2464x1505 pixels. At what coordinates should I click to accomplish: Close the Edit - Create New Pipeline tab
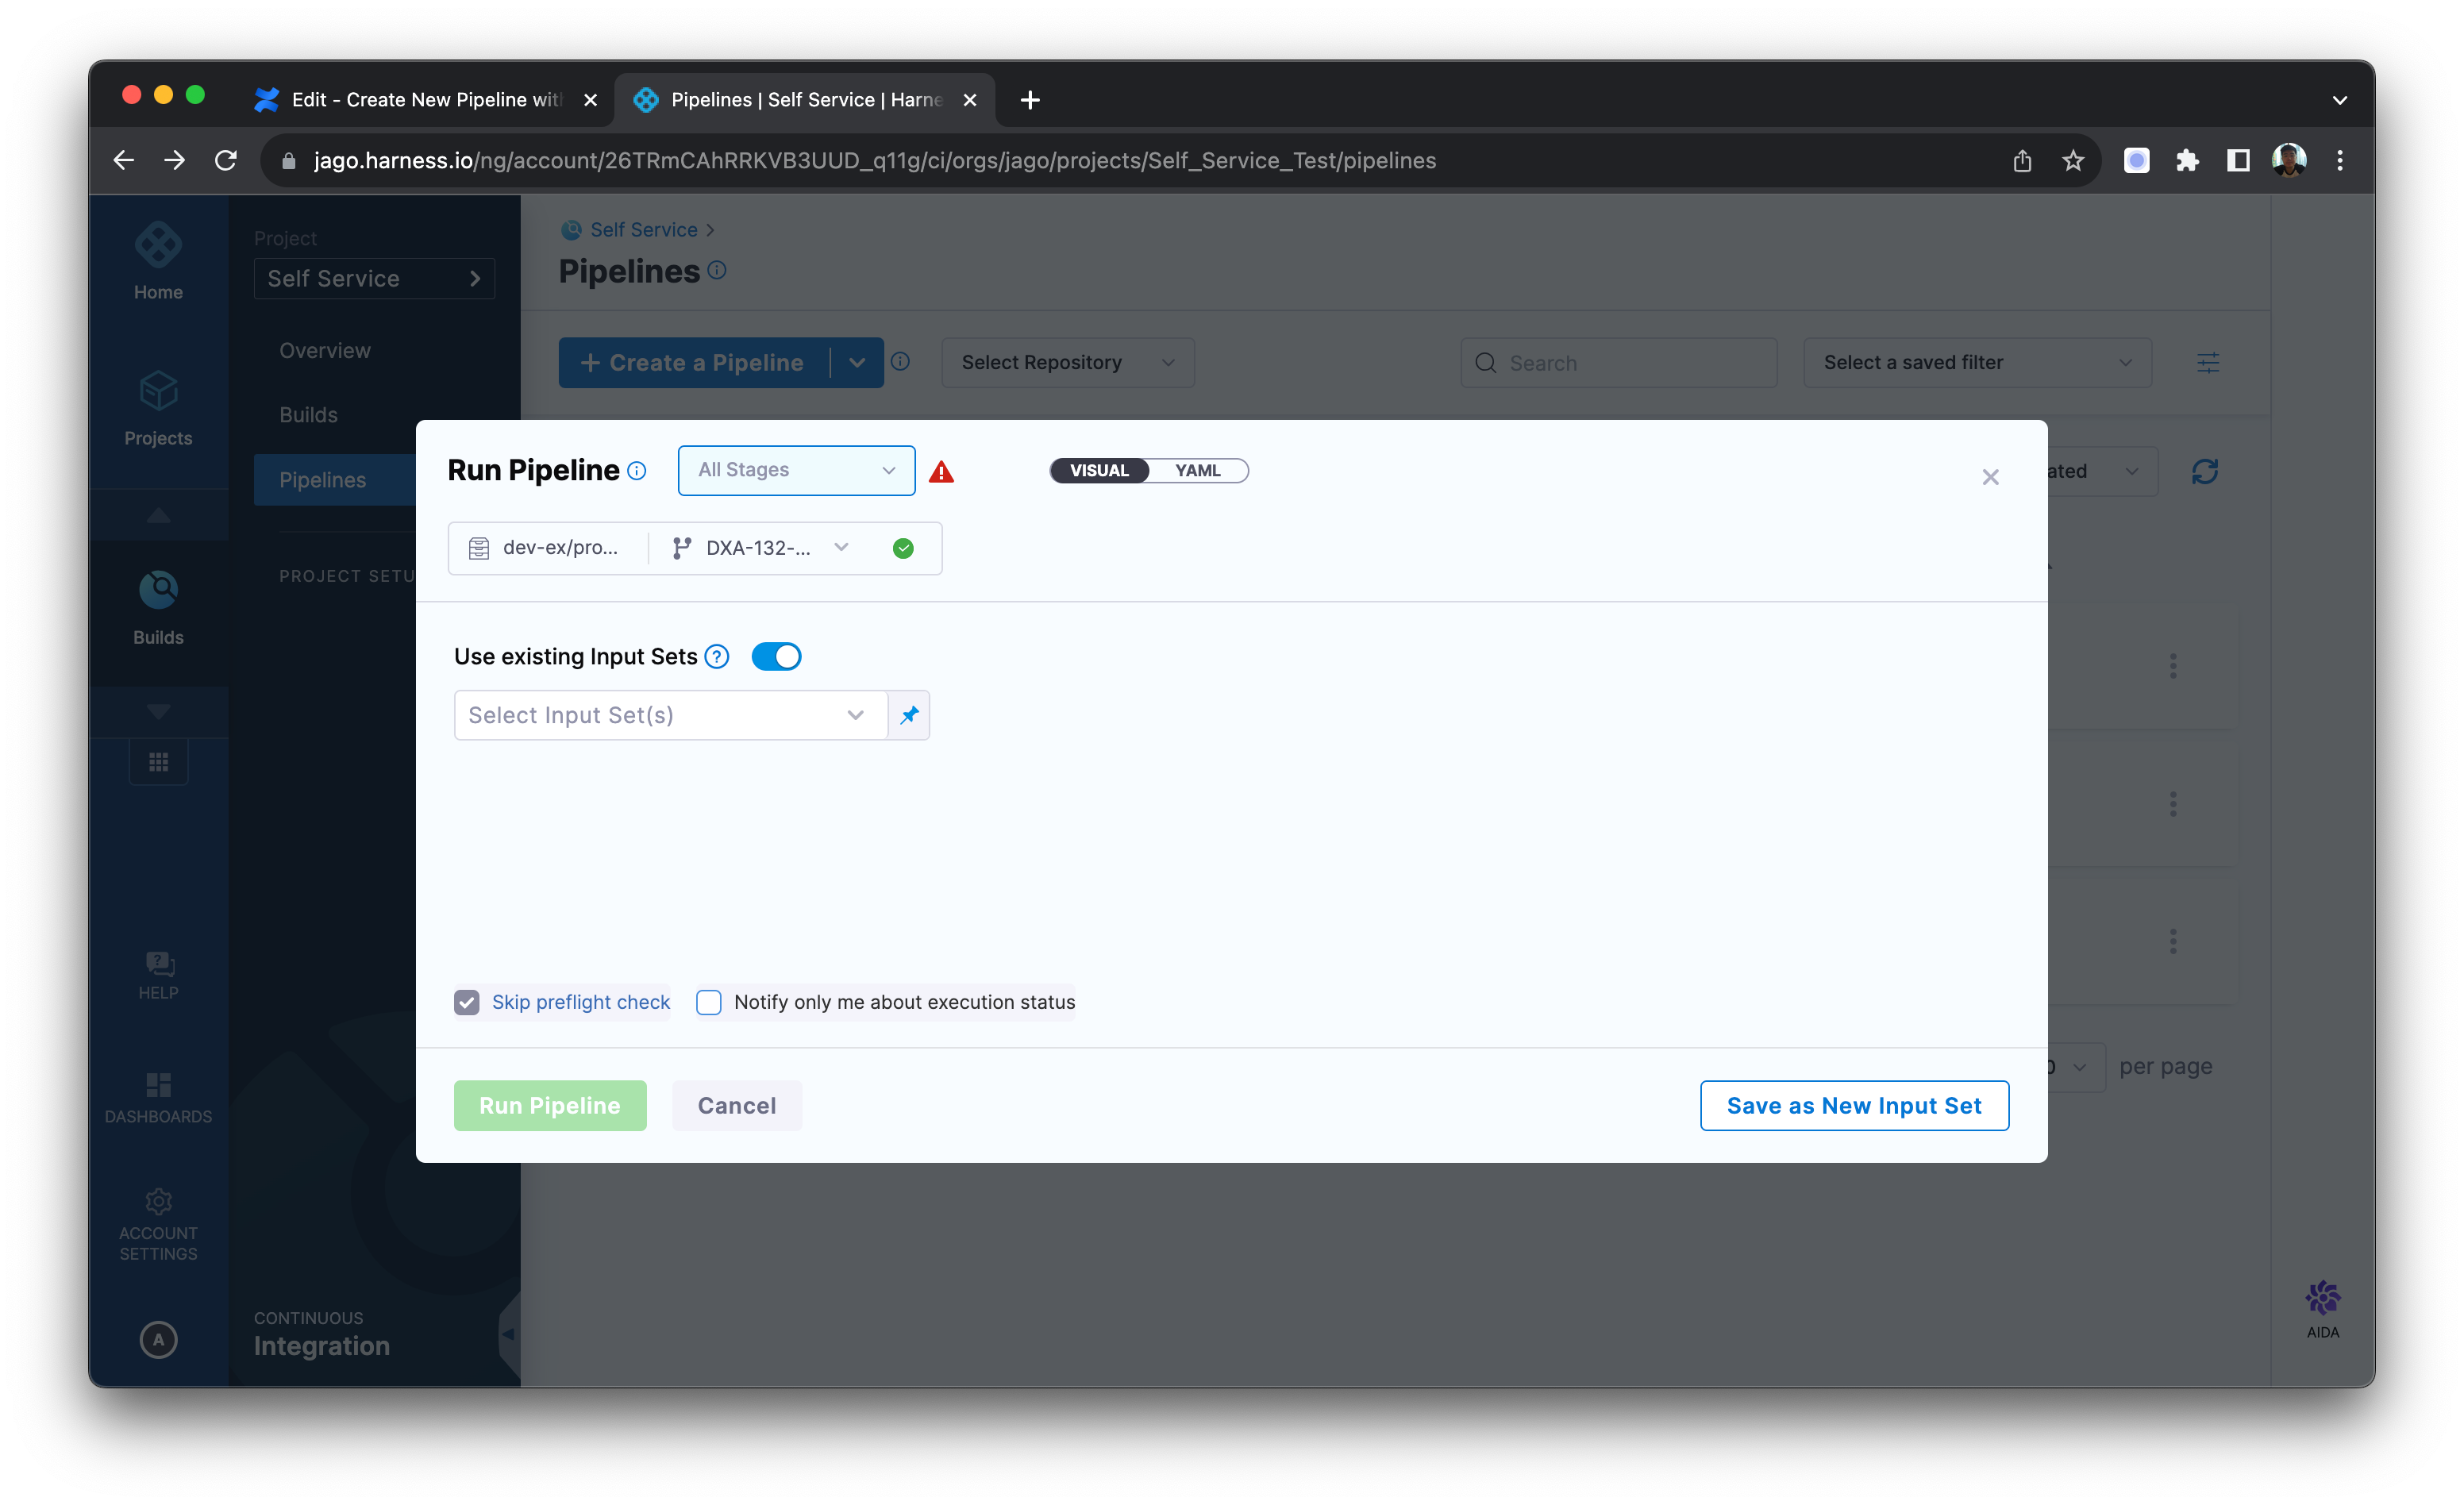pyautogui.click(x=590, y=100)
